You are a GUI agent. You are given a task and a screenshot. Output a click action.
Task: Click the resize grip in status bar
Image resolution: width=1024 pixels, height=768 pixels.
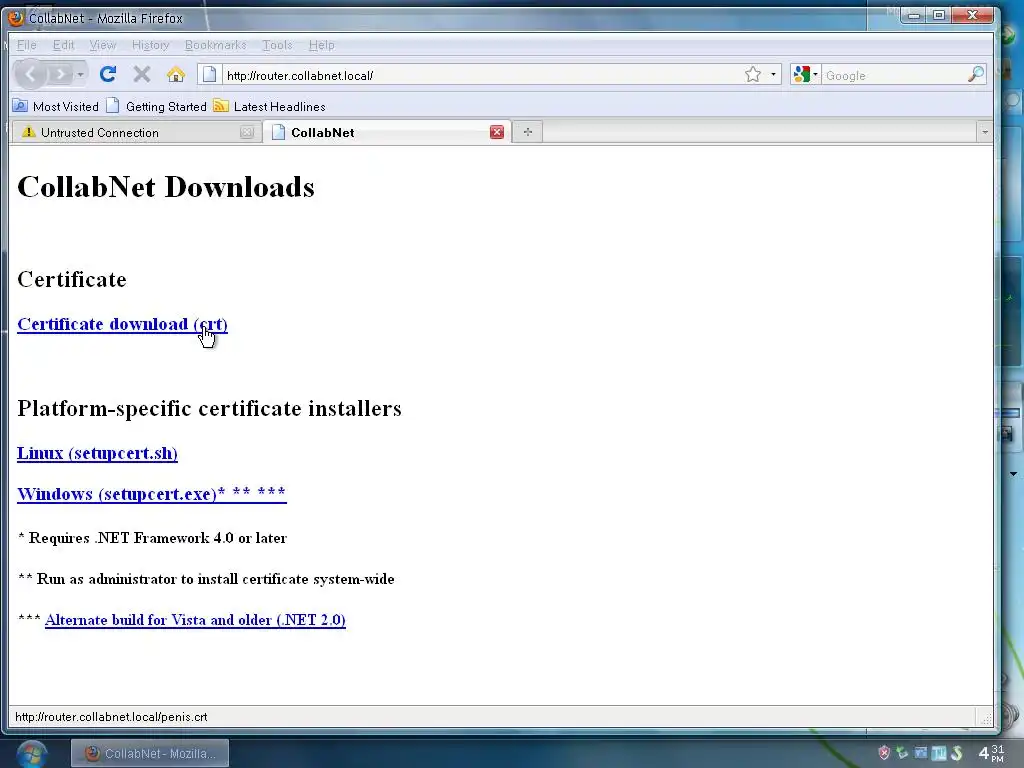[985, 718]
